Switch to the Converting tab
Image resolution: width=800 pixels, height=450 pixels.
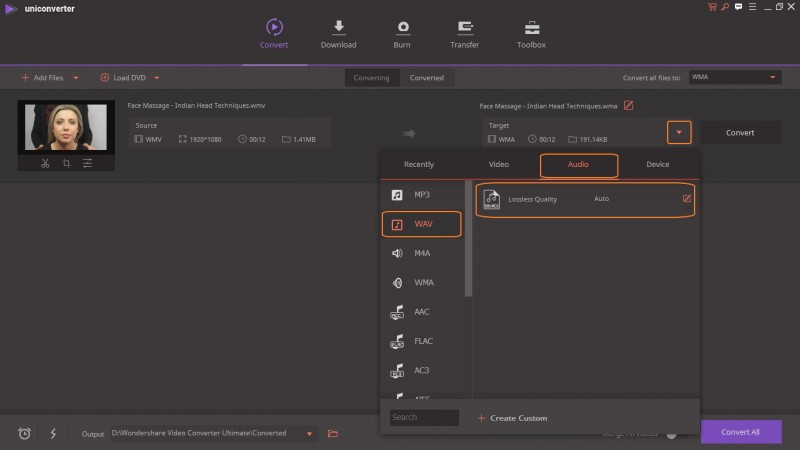(371, 78)
